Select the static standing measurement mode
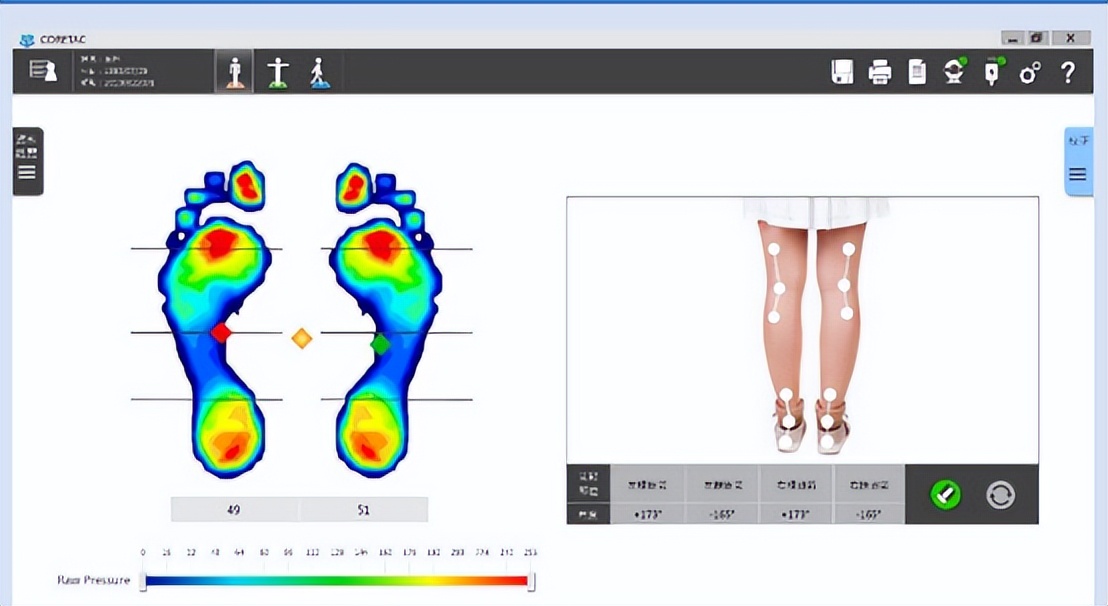This screenshot has height=606, width=1108. click(234, 71)
